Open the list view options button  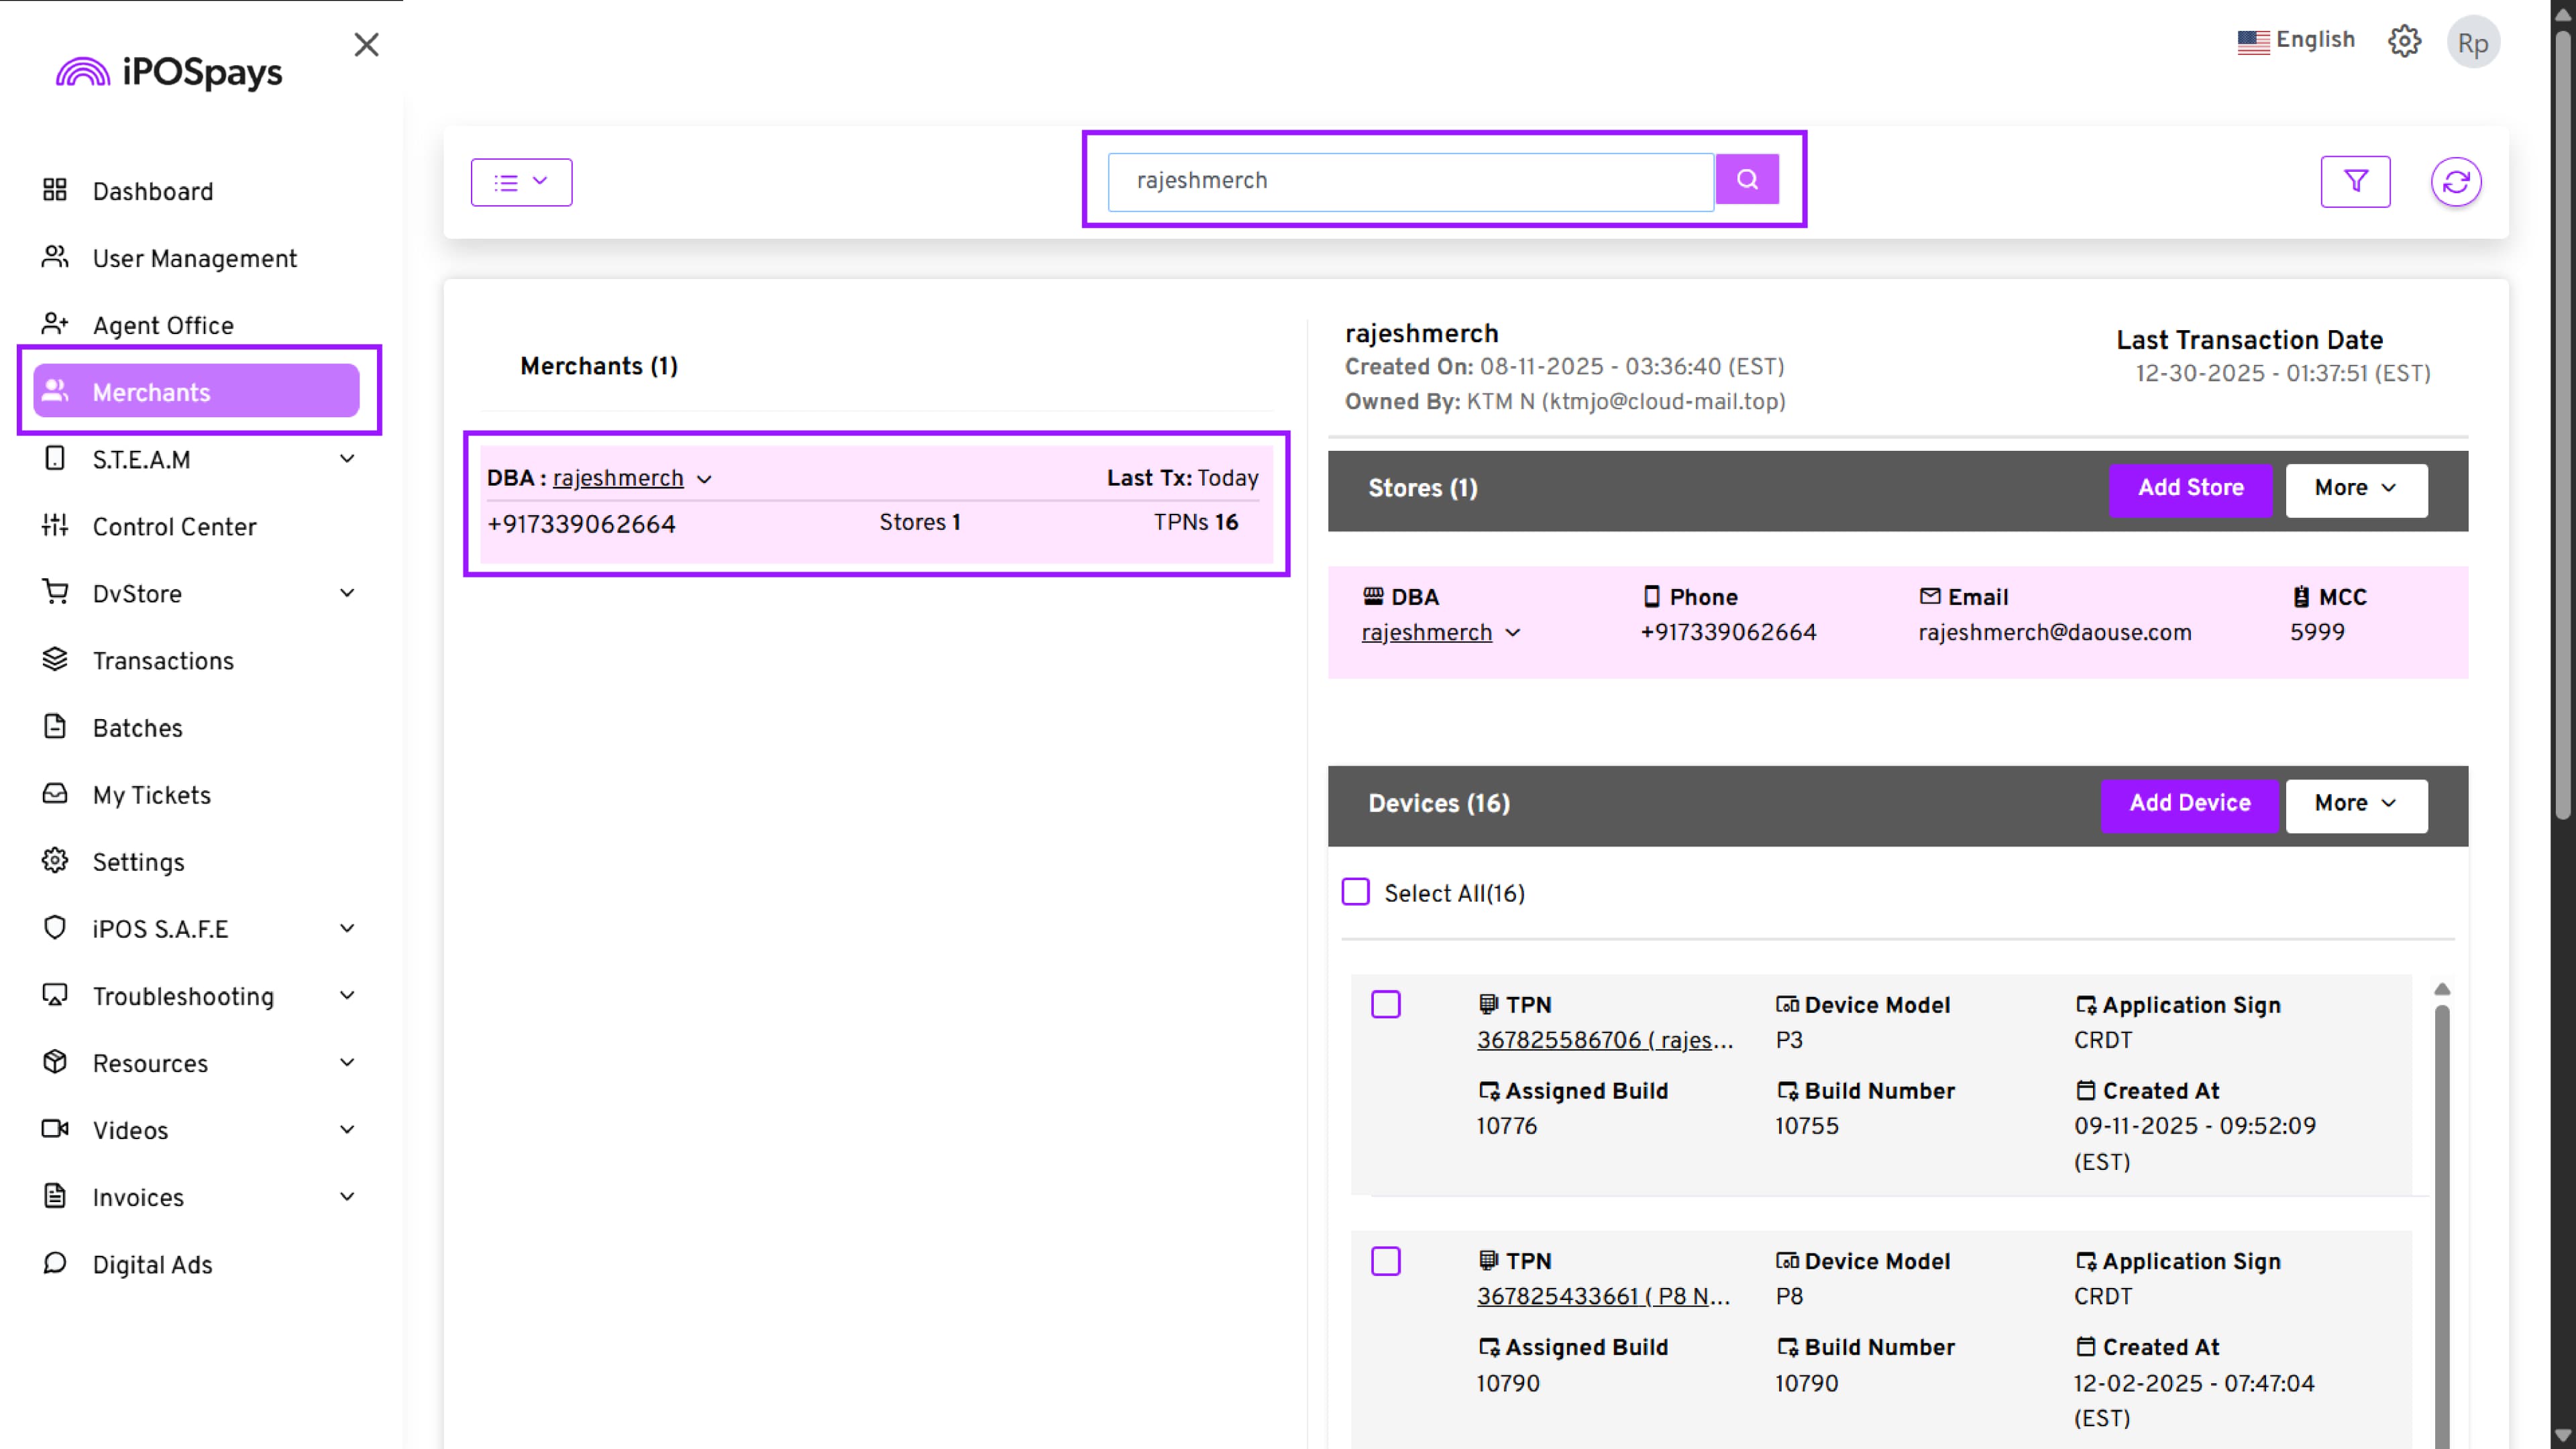pyautogui.click(x=521, y=182)
